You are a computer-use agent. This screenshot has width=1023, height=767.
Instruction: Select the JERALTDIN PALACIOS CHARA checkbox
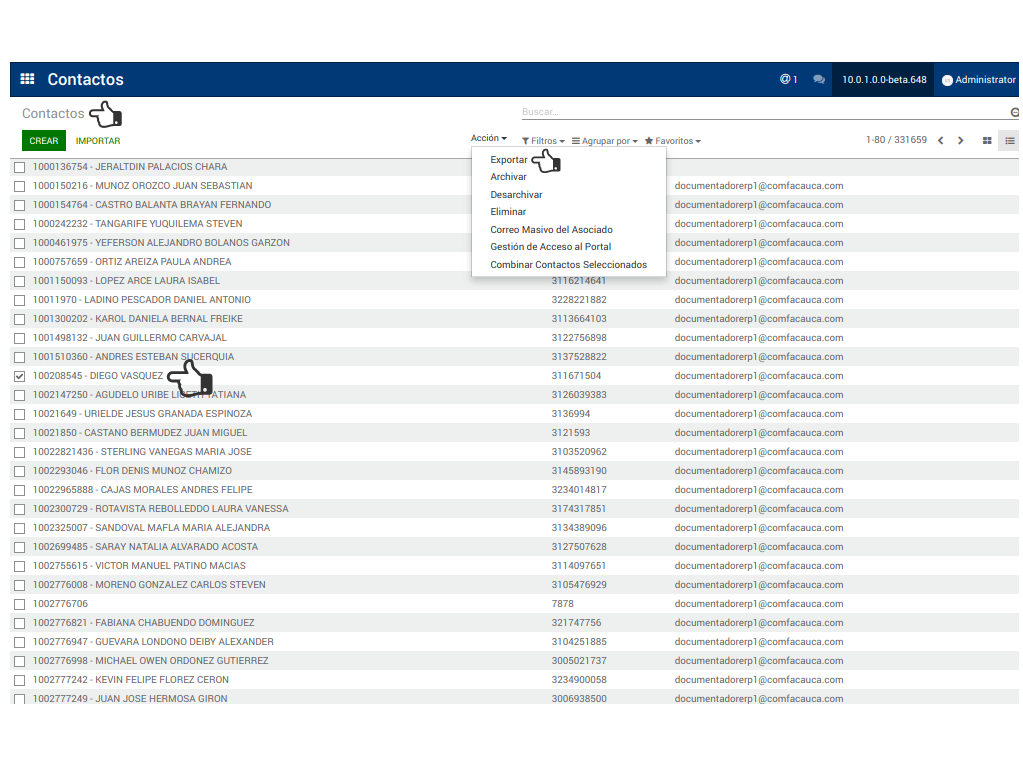pos(20,167)
